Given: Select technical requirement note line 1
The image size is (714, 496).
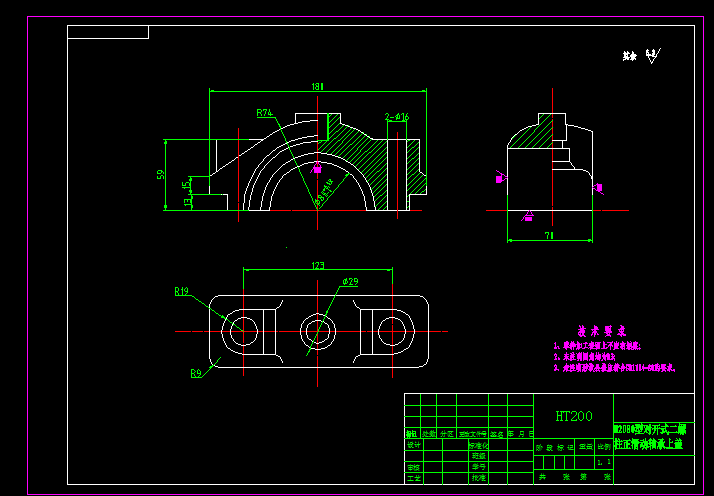Looking at the screenshot, I should [x=597, y=346].
